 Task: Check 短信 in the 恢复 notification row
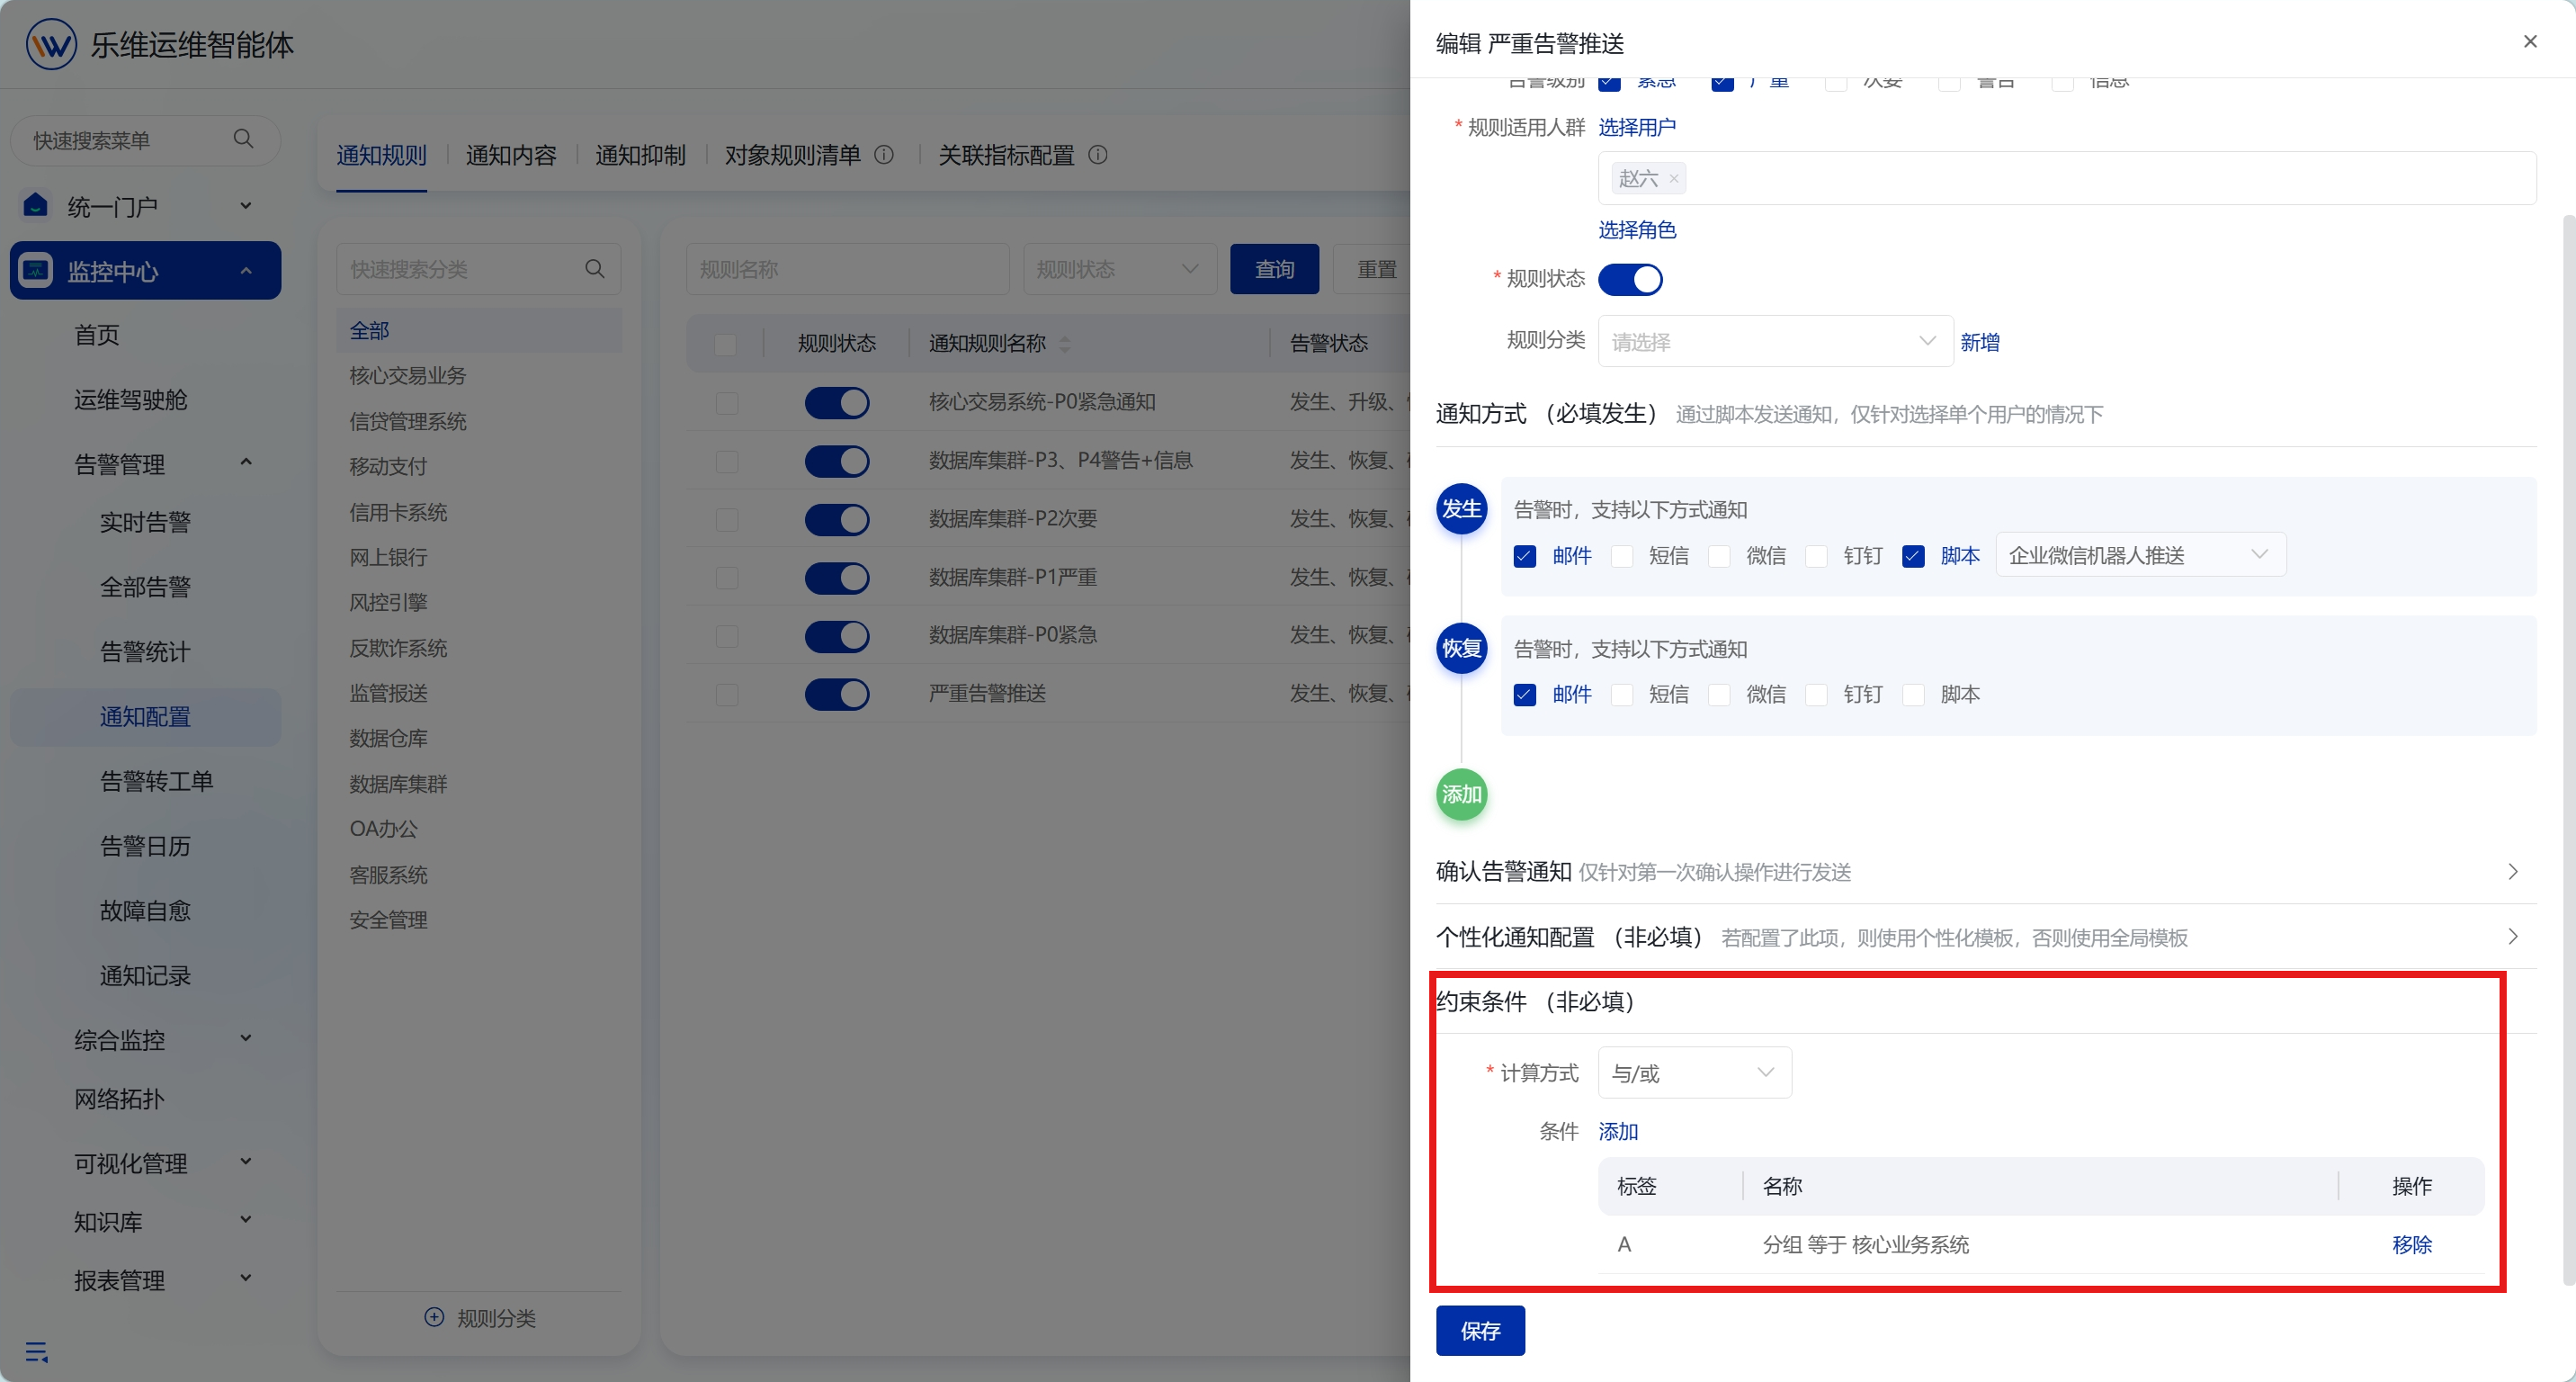1622,695
